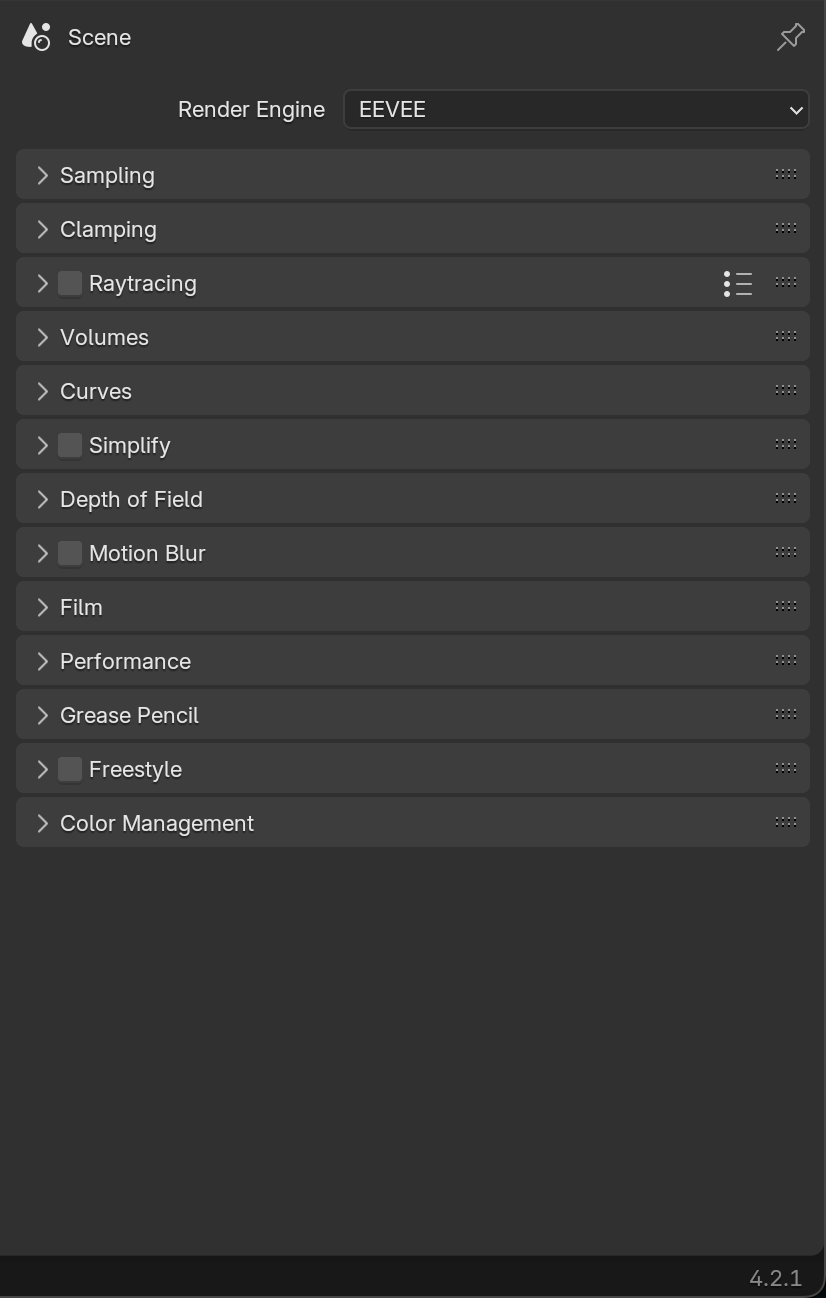This screenshot has height=1298, width=826.
Task: Expand the Sampling panel arrow
Action: coord(42,175)
